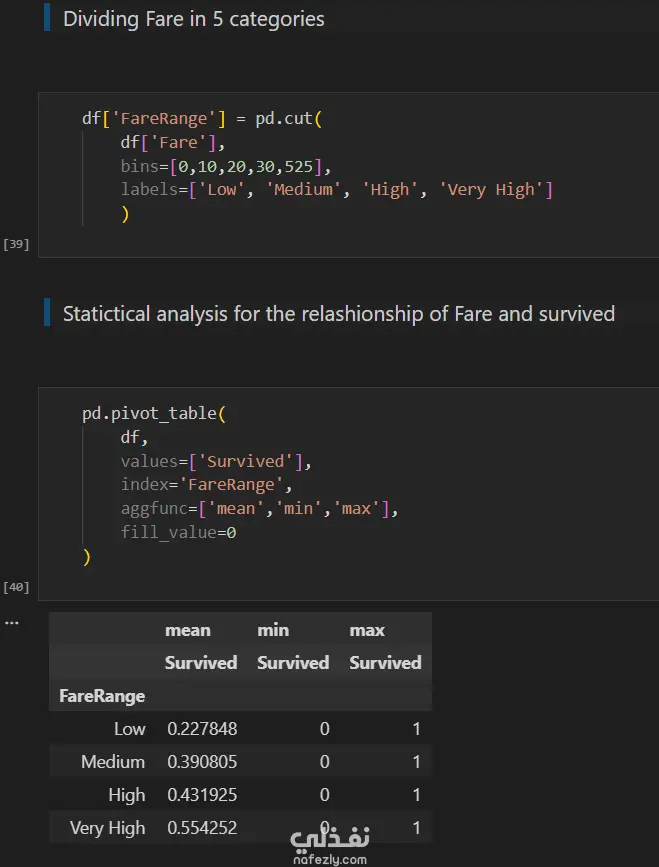Open the output actions ellipsis menu
The image size is (659, 867).
tap(12, 621)
